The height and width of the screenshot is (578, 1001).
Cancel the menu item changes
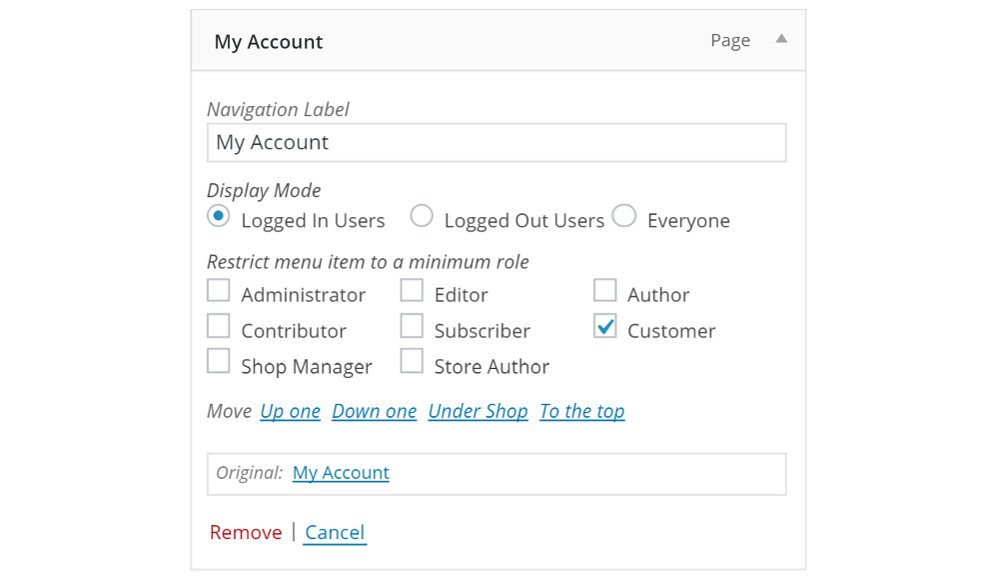(x=334, y=532)
